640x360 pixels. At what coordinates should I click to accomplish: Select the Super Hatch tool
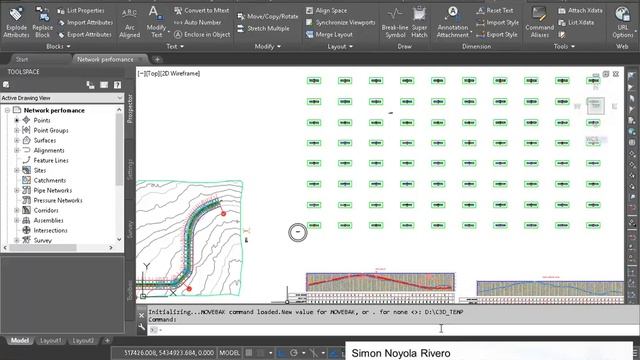point(419,22)
